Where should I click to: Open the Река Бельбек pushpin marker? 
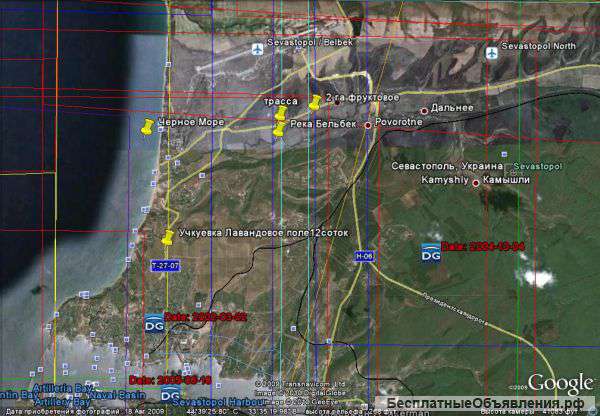point(279,128)
